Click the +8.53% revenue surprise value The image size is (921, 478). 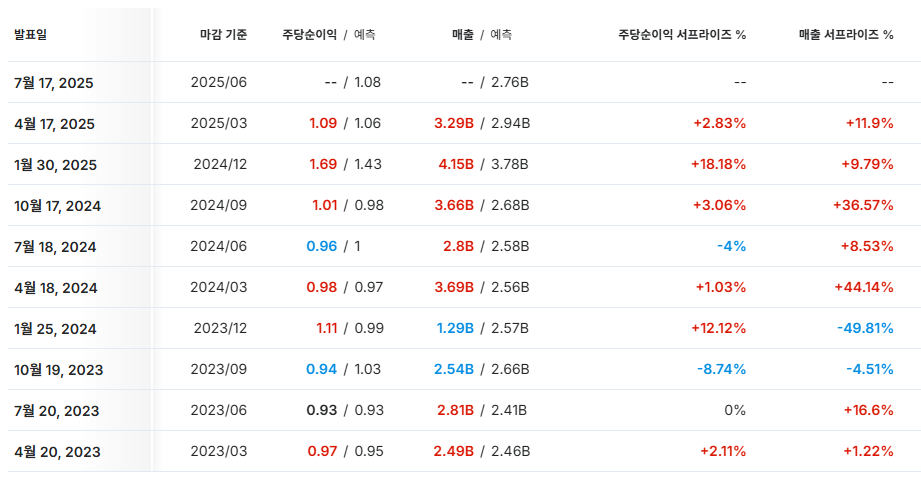point(867,247)
